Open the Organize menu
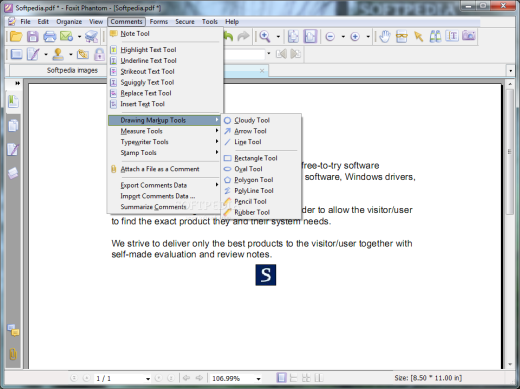Image resolution: width=520 pixels, height=389 pixels. (x=69, y=22)
